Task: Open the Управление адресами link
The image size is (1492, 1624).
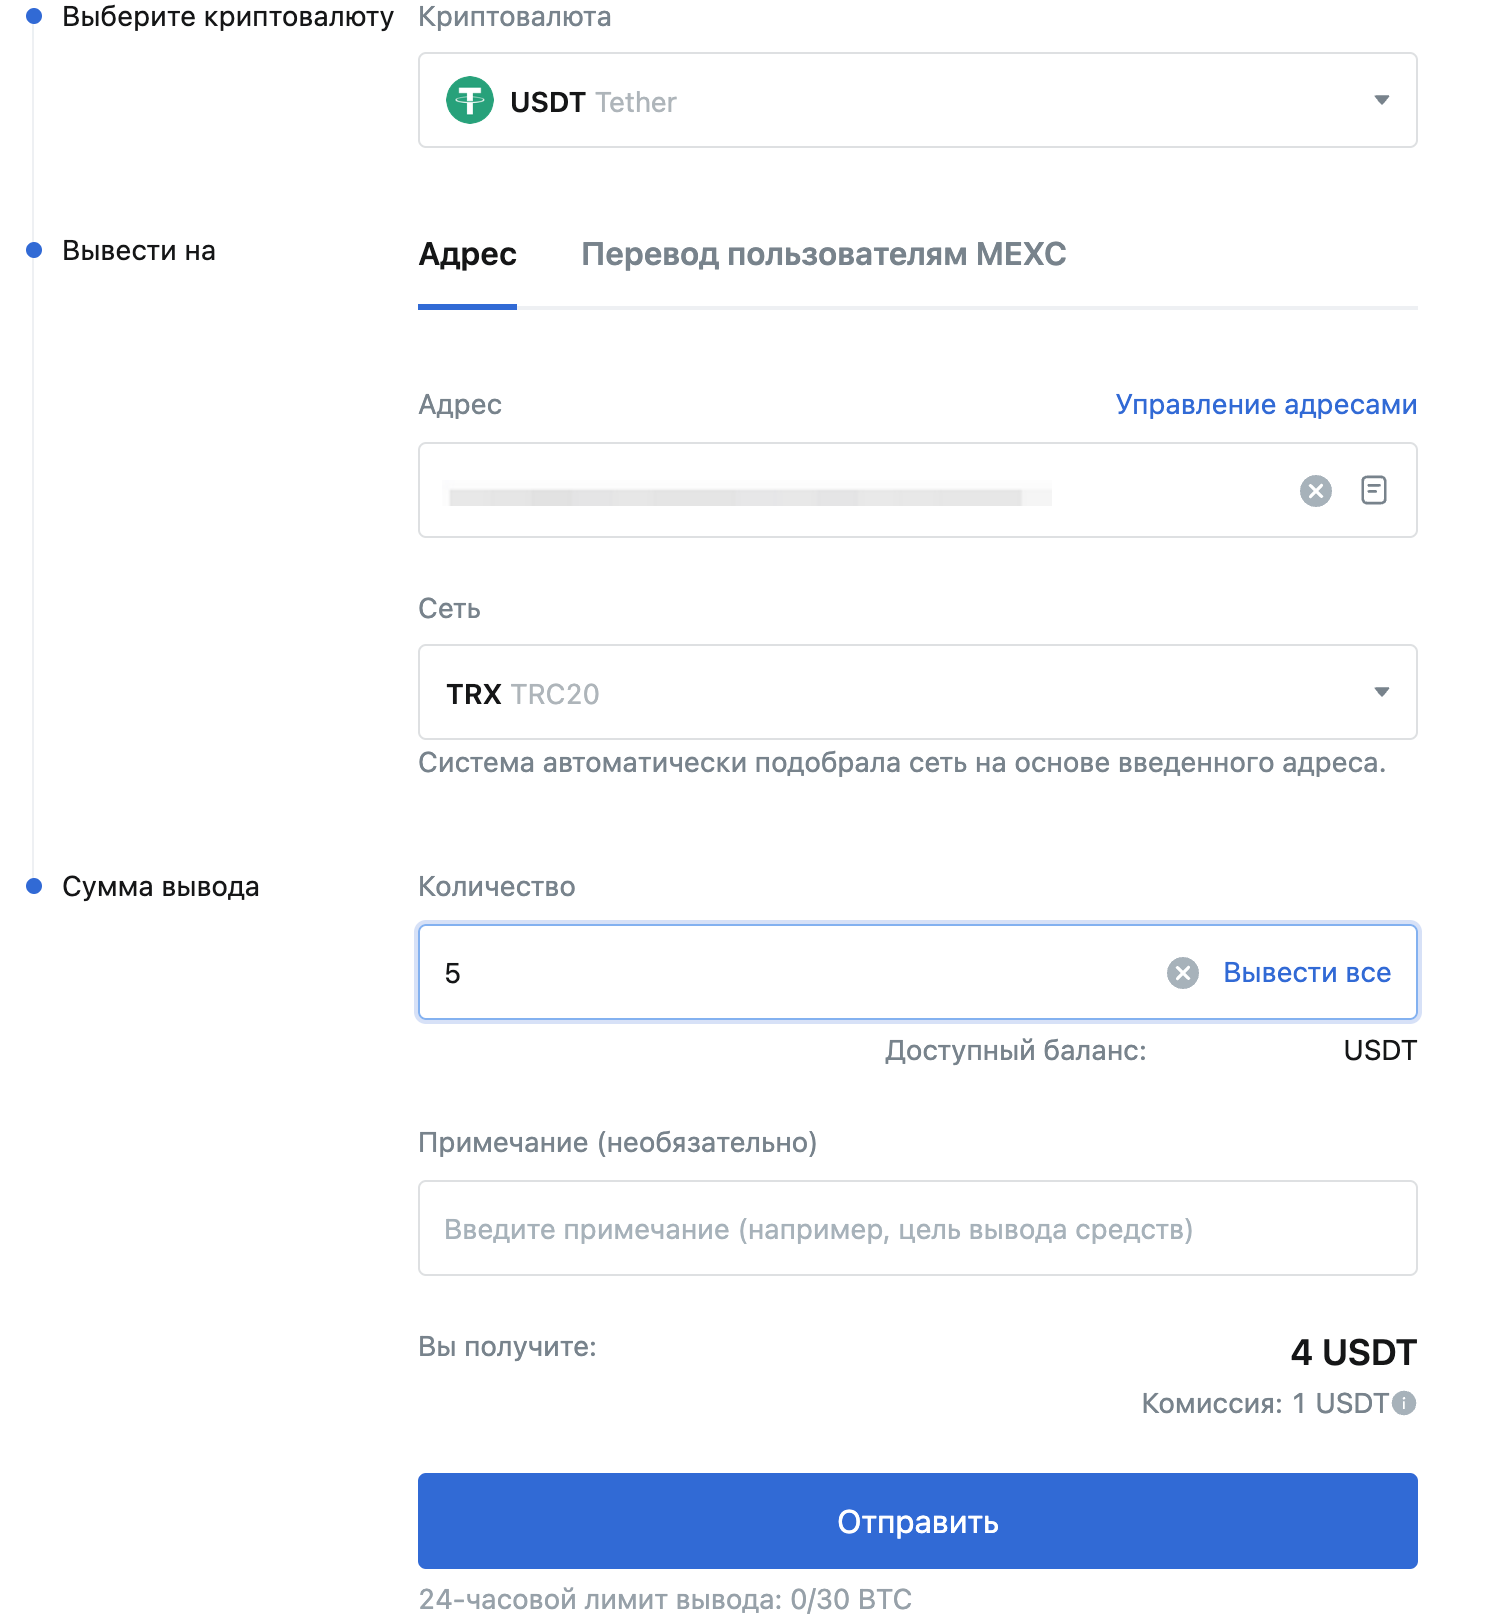Action: [1266, 404]
